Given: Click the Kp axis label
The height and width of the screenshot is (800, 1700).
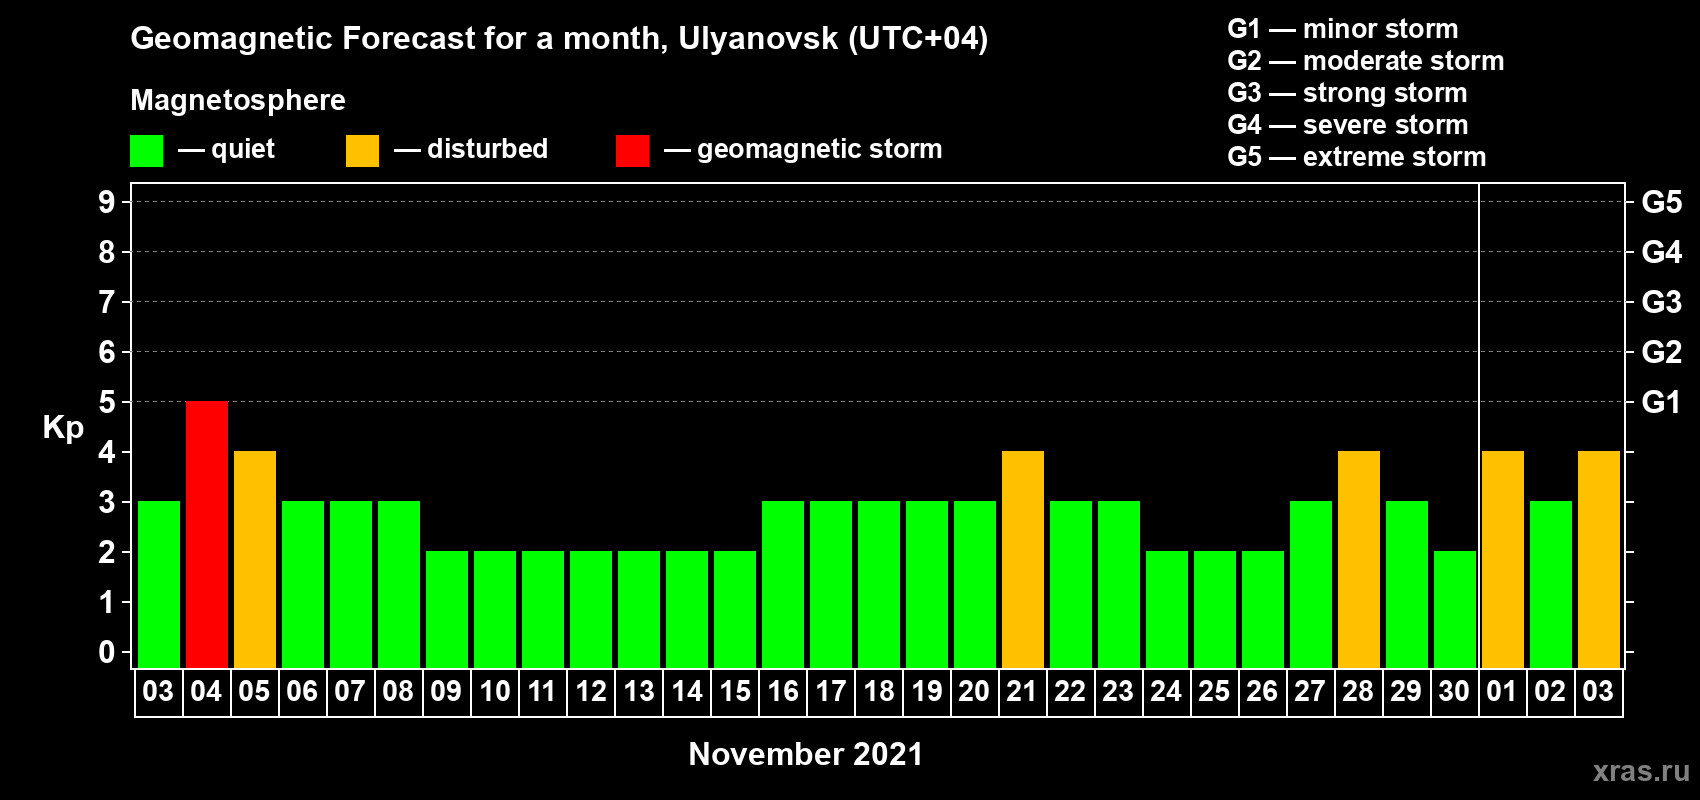Looking at the screenshot, I should pos(63,428).
